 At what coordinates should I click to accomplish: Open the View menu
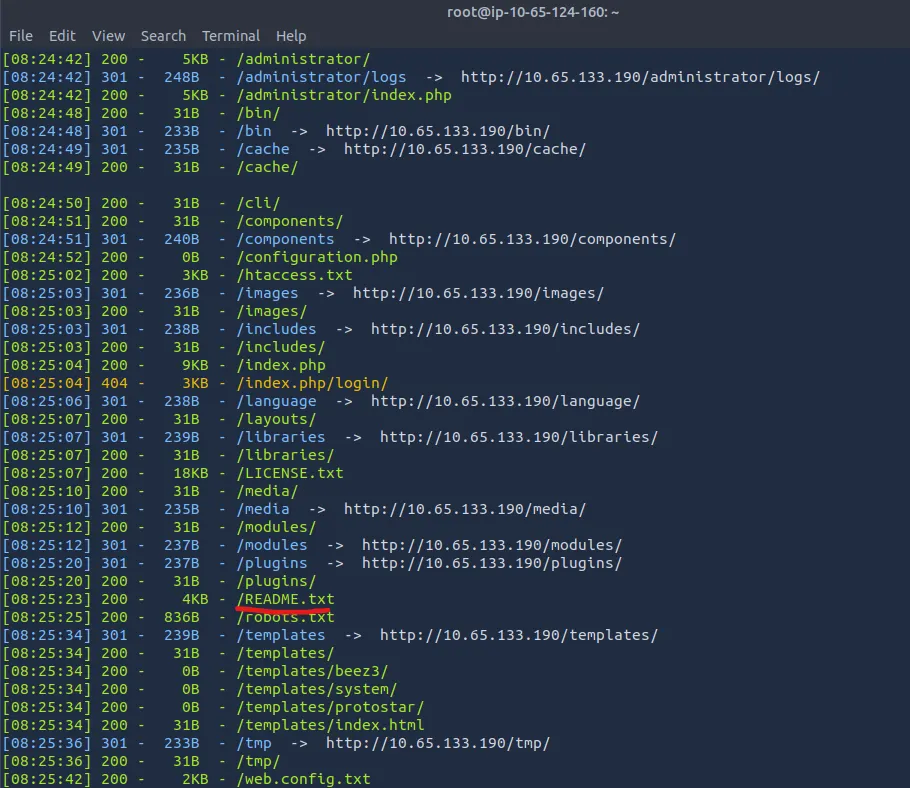click(x=108, y=36)
